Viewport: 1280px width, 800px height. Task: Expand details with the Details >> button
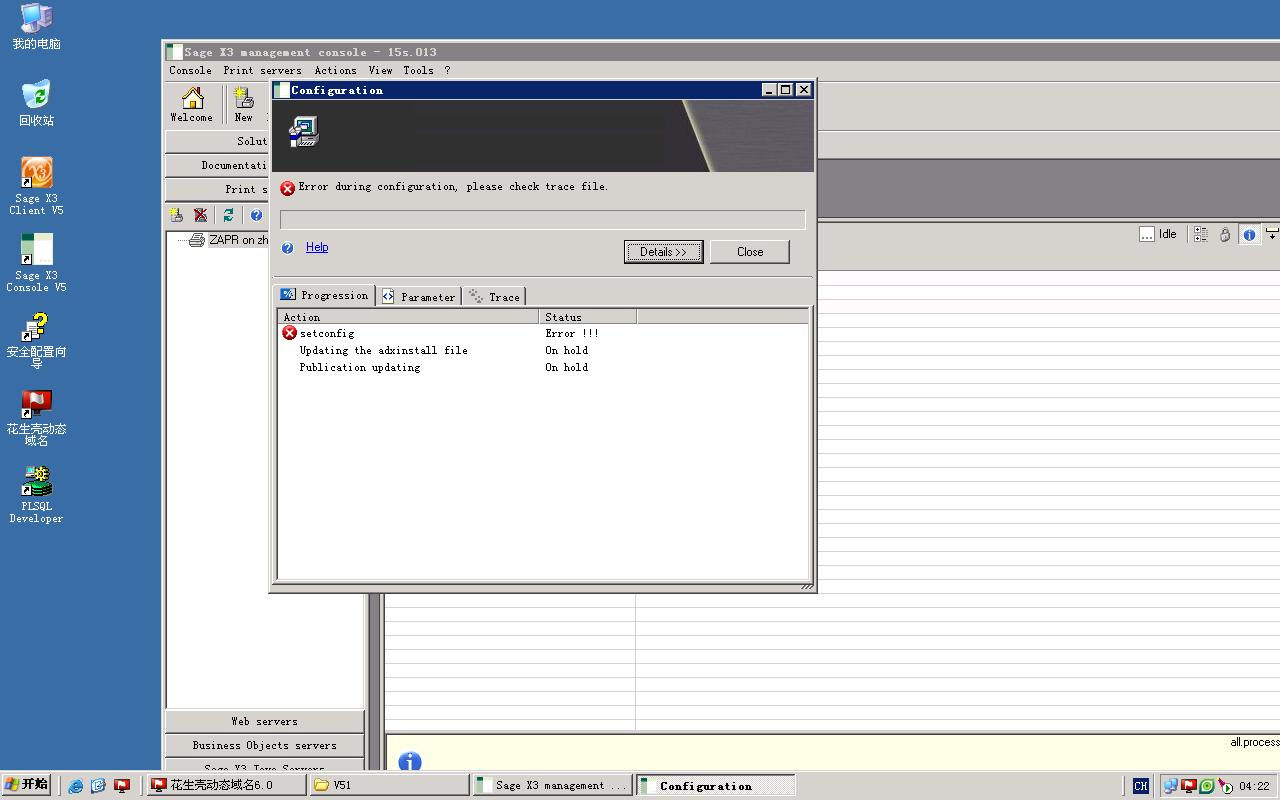[x=663, y=252]
